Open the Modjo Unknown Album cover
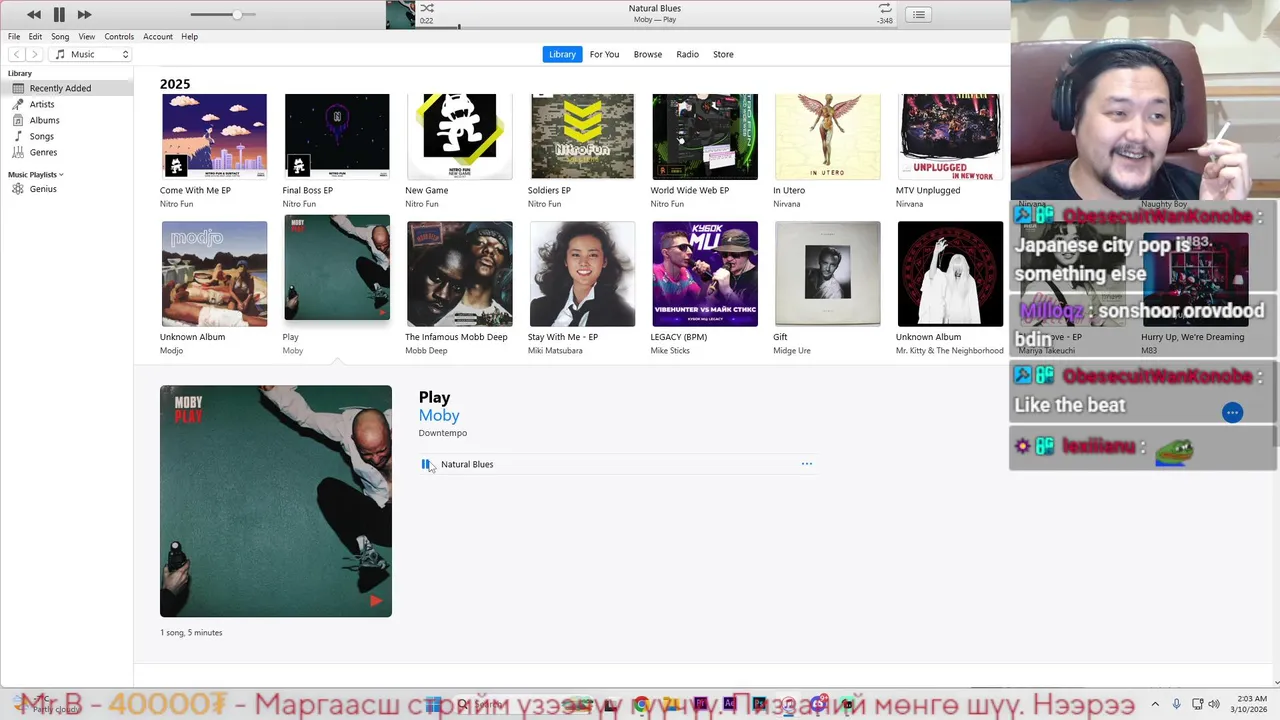Viewport: 1280px width, 720px height. (214, 274)
